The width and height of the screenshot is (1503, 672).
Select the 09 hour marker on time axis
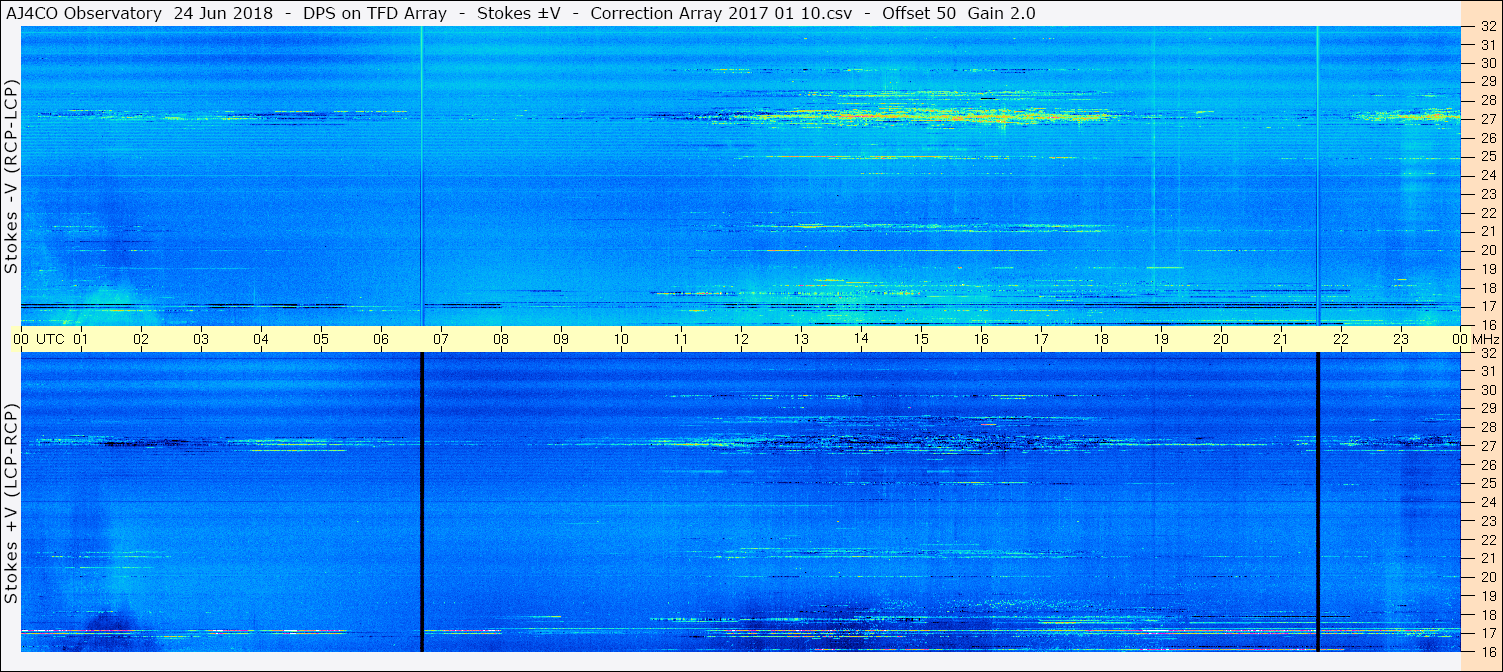click(x=561, y=339)
